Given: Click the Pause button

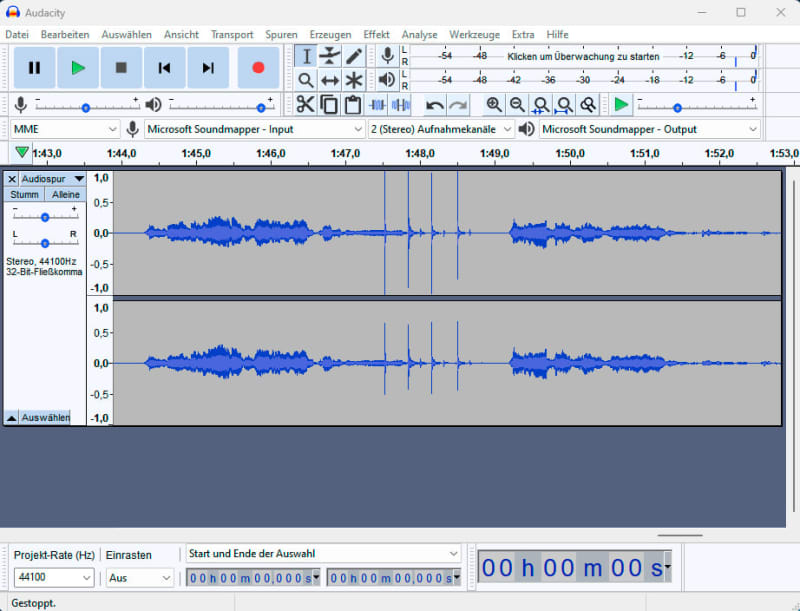Looking at the screenshot, I should tap(34, 68).
